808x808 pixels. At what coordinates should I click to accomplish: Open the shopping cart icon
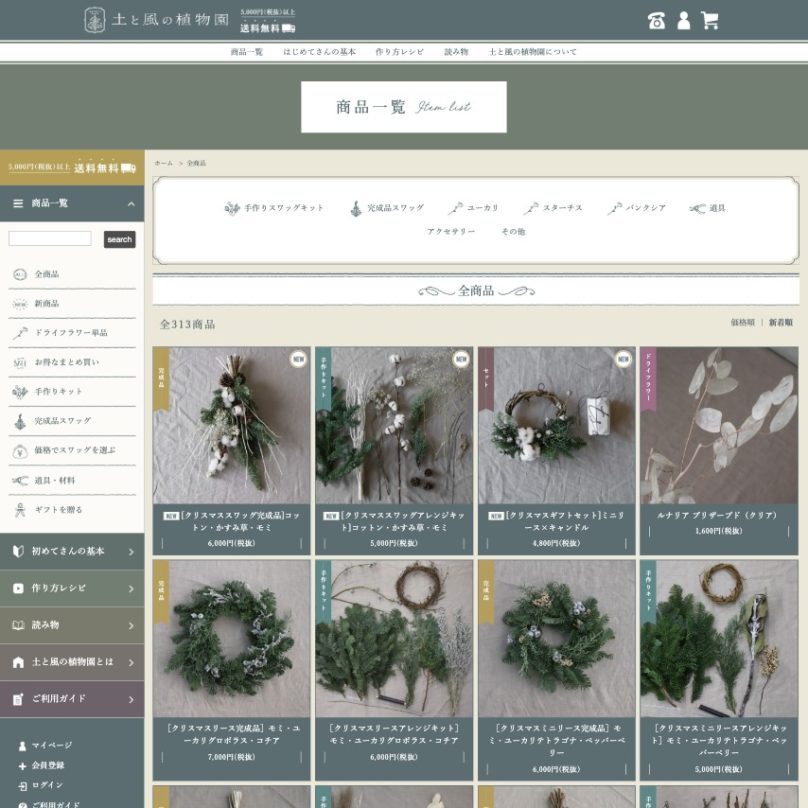click(710, 21)
